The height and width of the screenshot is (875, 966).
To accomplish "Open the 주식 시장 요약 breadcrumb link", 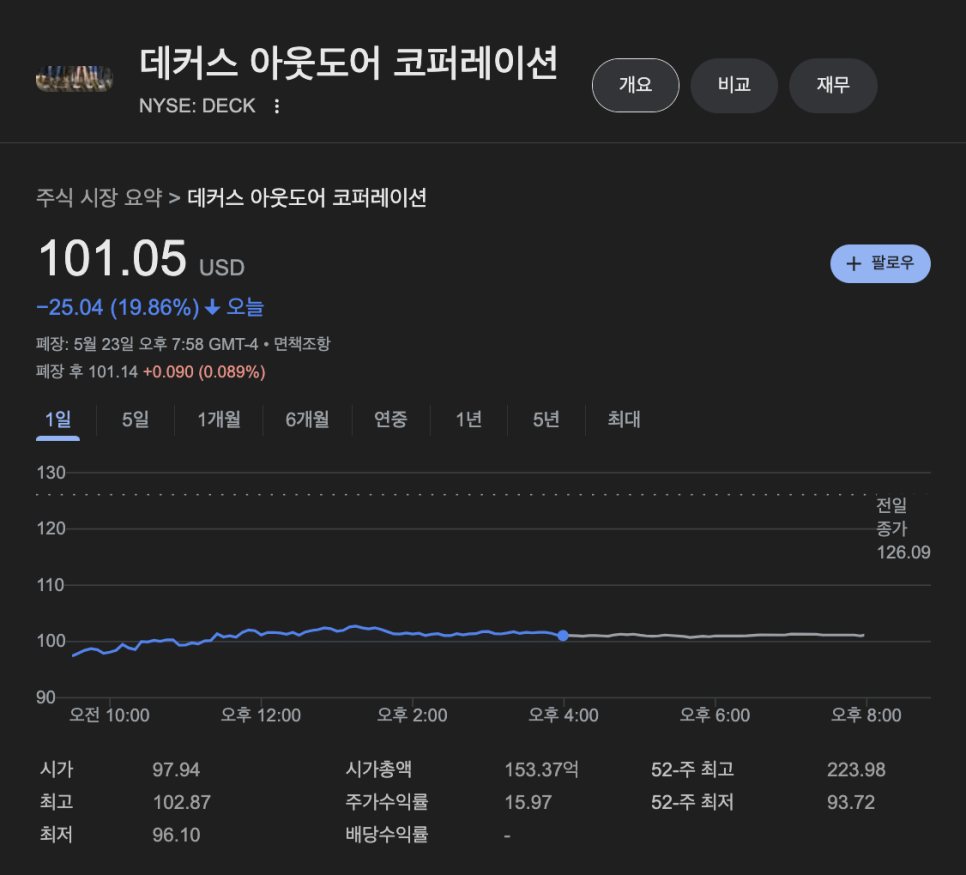I will 99,198.
